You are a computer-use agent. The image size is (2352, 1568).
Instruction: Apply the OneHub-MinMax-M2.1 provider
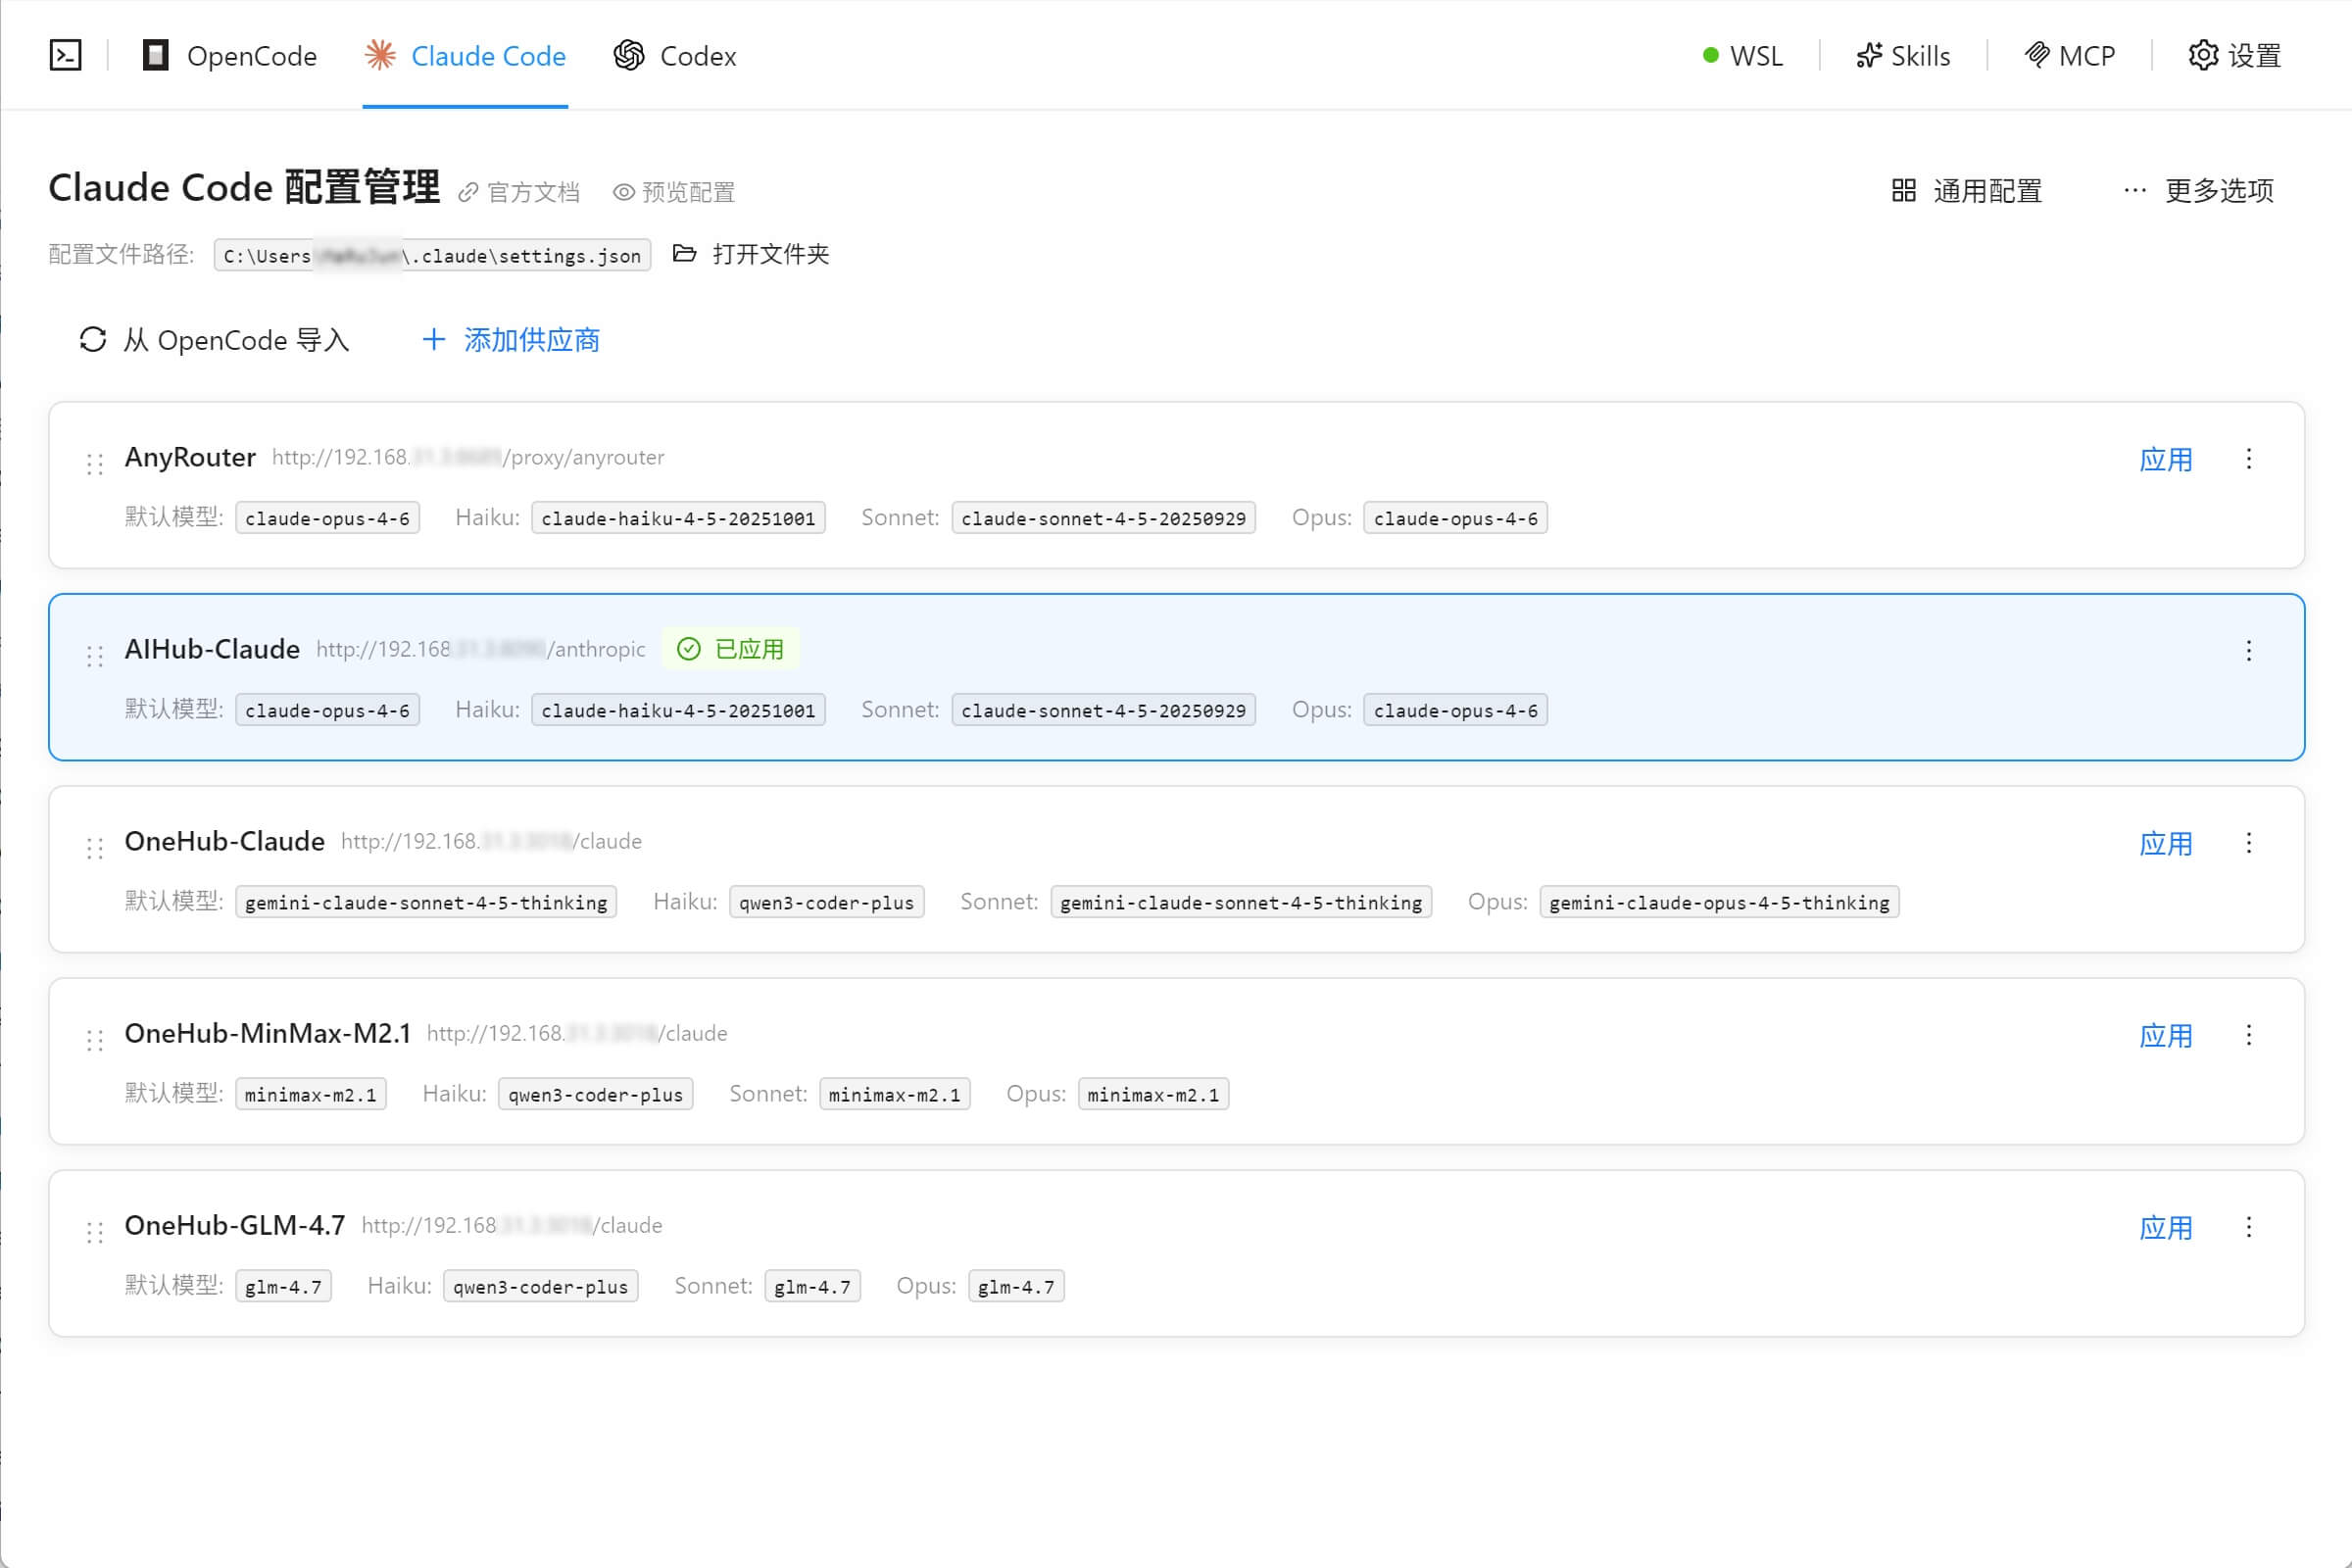[2166, 1035]
